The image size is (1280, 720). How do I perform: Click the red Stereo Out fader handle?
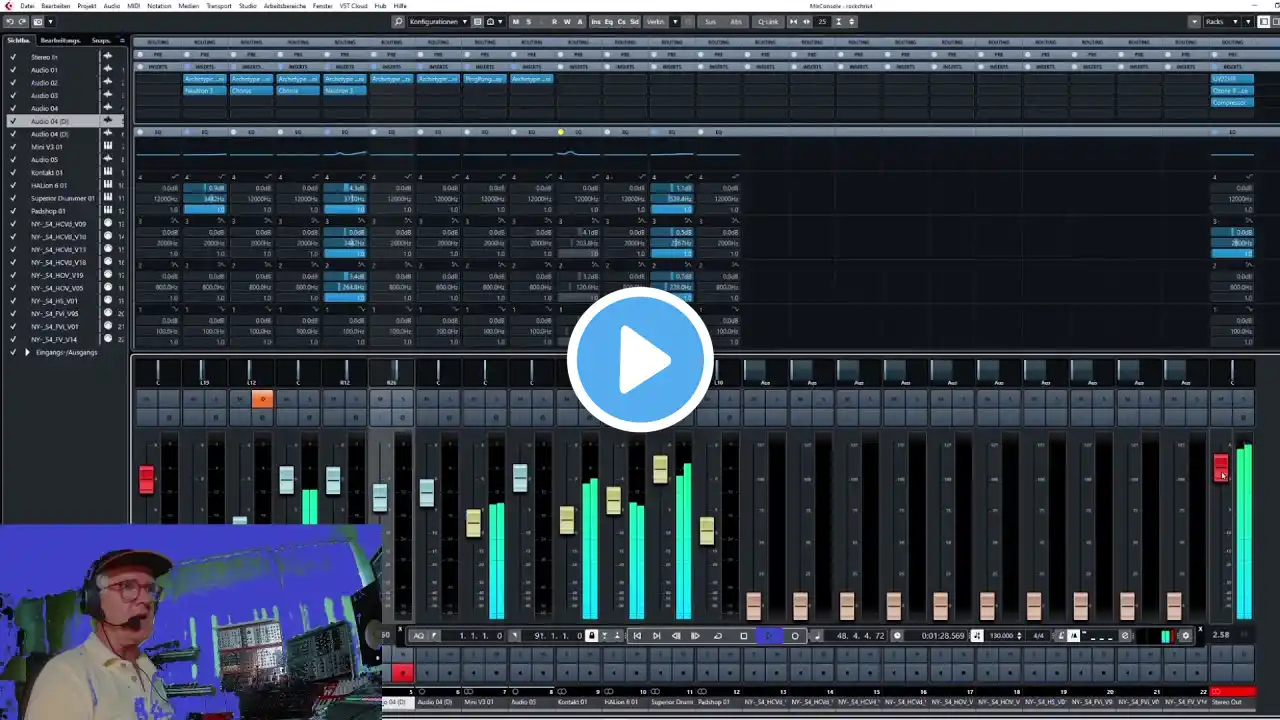point(1221,467)
